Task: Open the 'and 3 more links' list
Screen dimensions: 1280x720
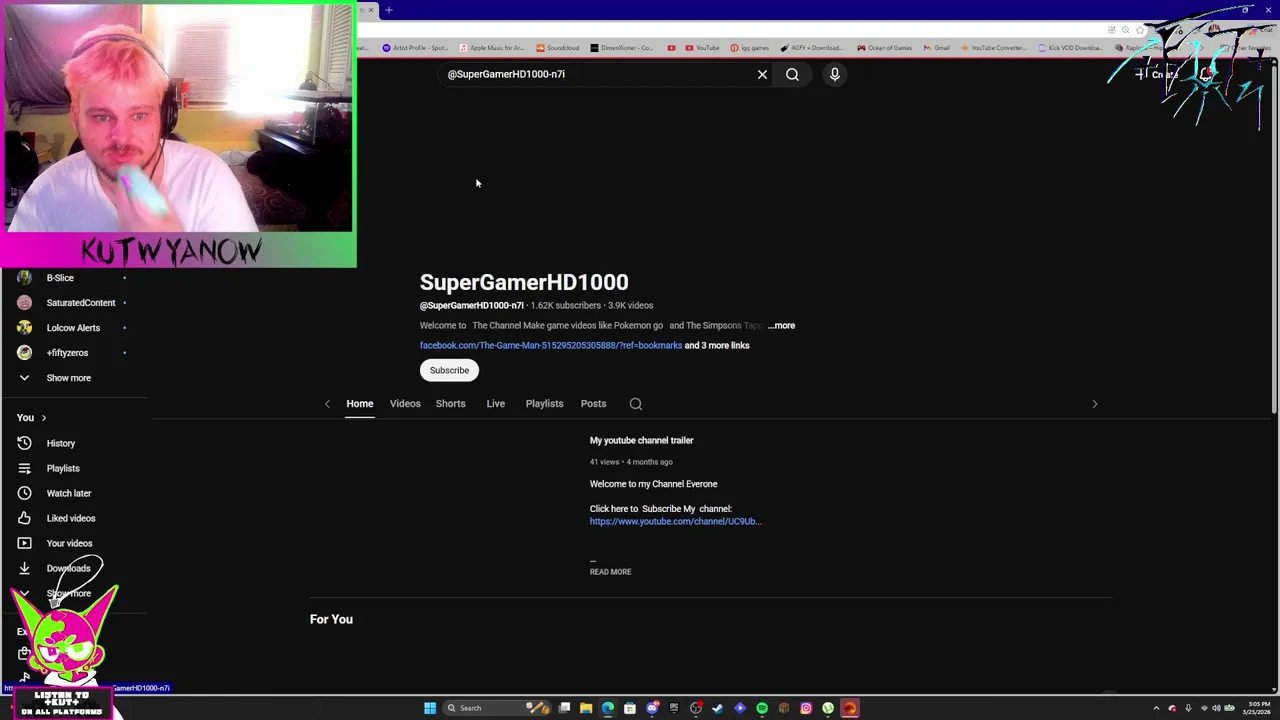Action: [717, 345]
